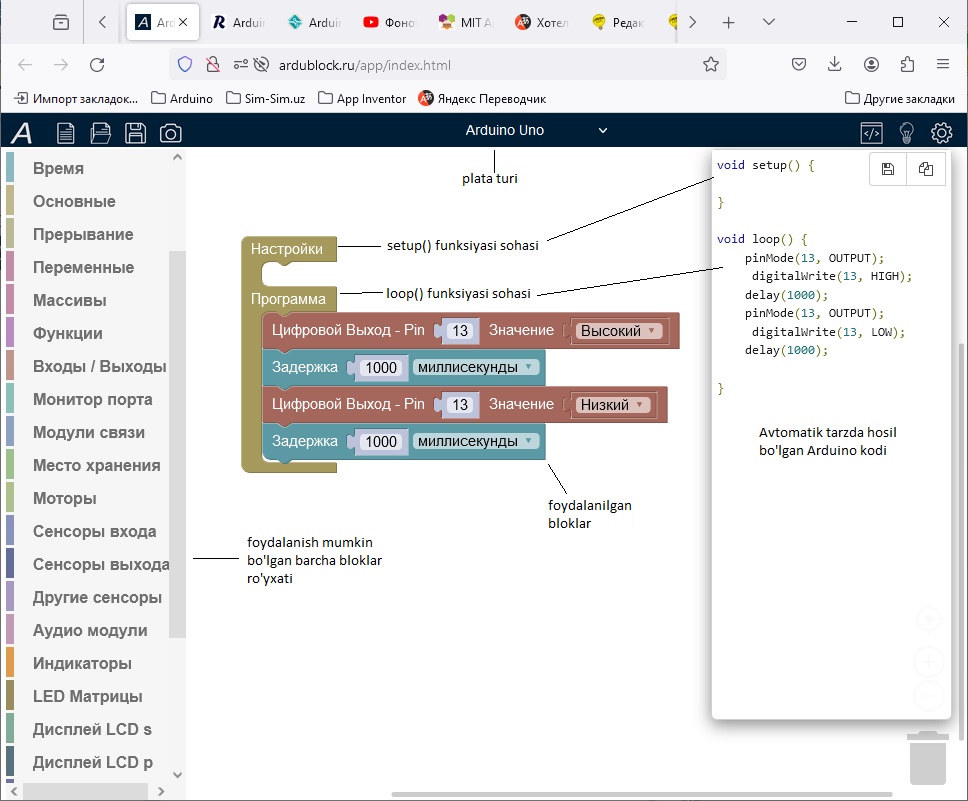968x801 pixels.
Task: Copy the generated Arduino code
Action: pyautogui.click(x=926, y=170)
